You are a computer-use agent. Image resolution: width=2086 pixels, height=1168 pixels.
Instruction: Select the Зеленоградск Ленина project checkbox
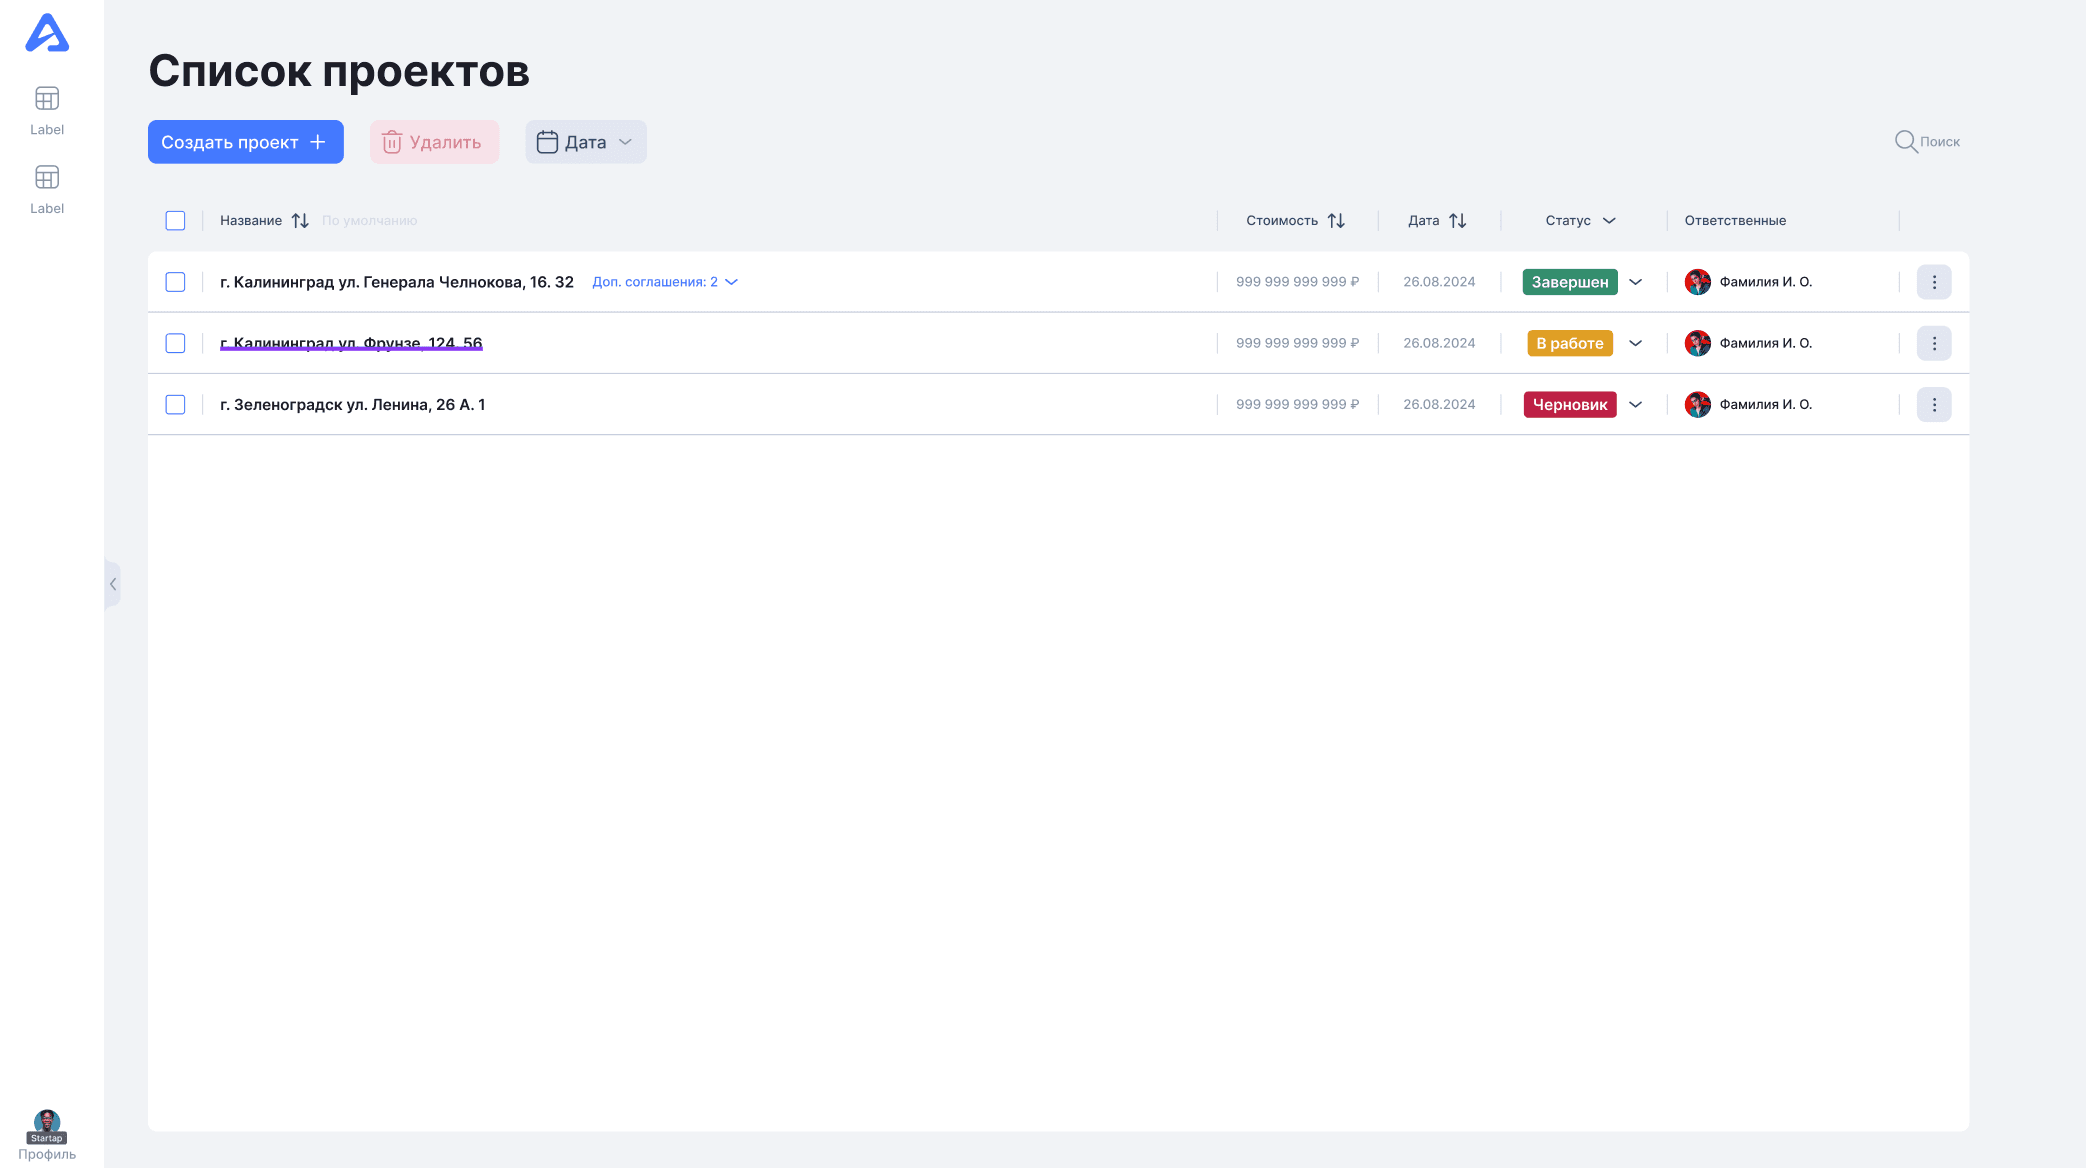pyautogui.click(x=175, y=405)
